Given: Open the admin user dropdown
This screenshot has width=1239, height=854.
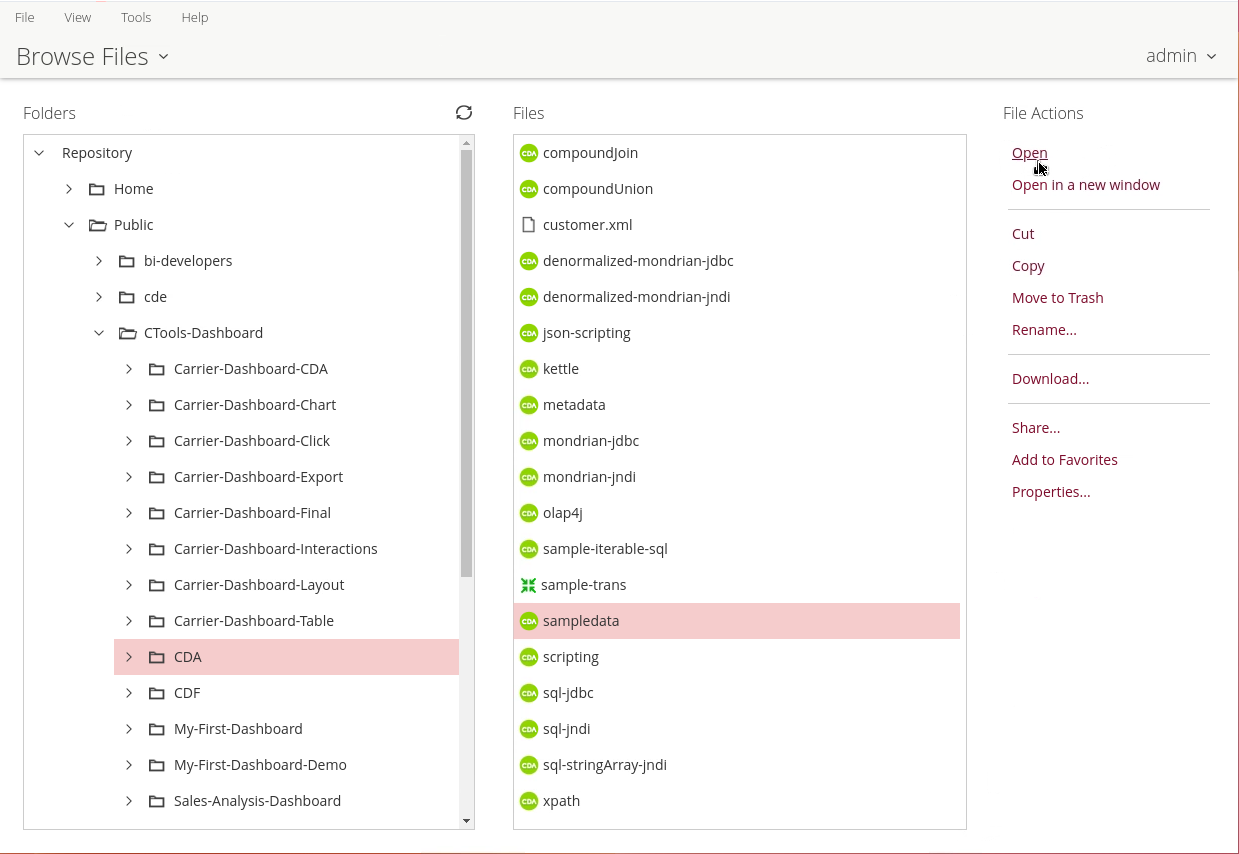Looking at the screenshot, I should pos(1181,56).
